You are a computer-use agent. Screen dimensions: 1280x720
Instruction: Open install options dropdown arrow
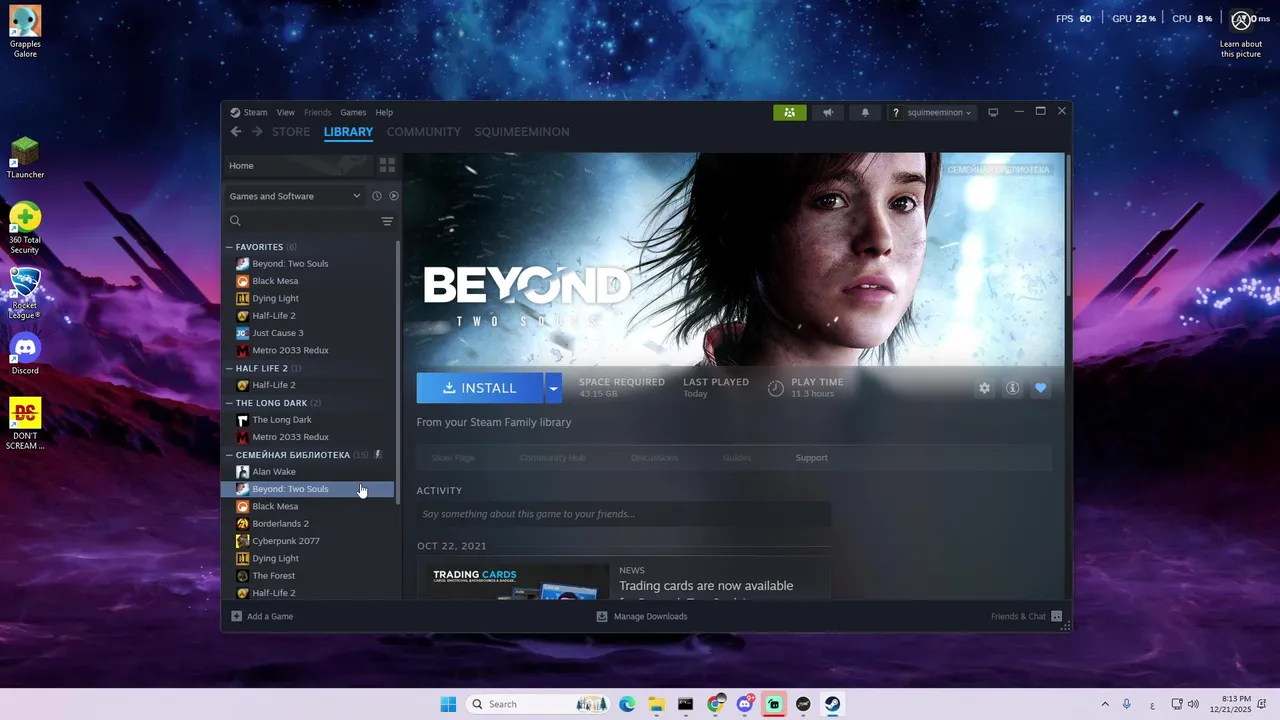click(553, 388)
